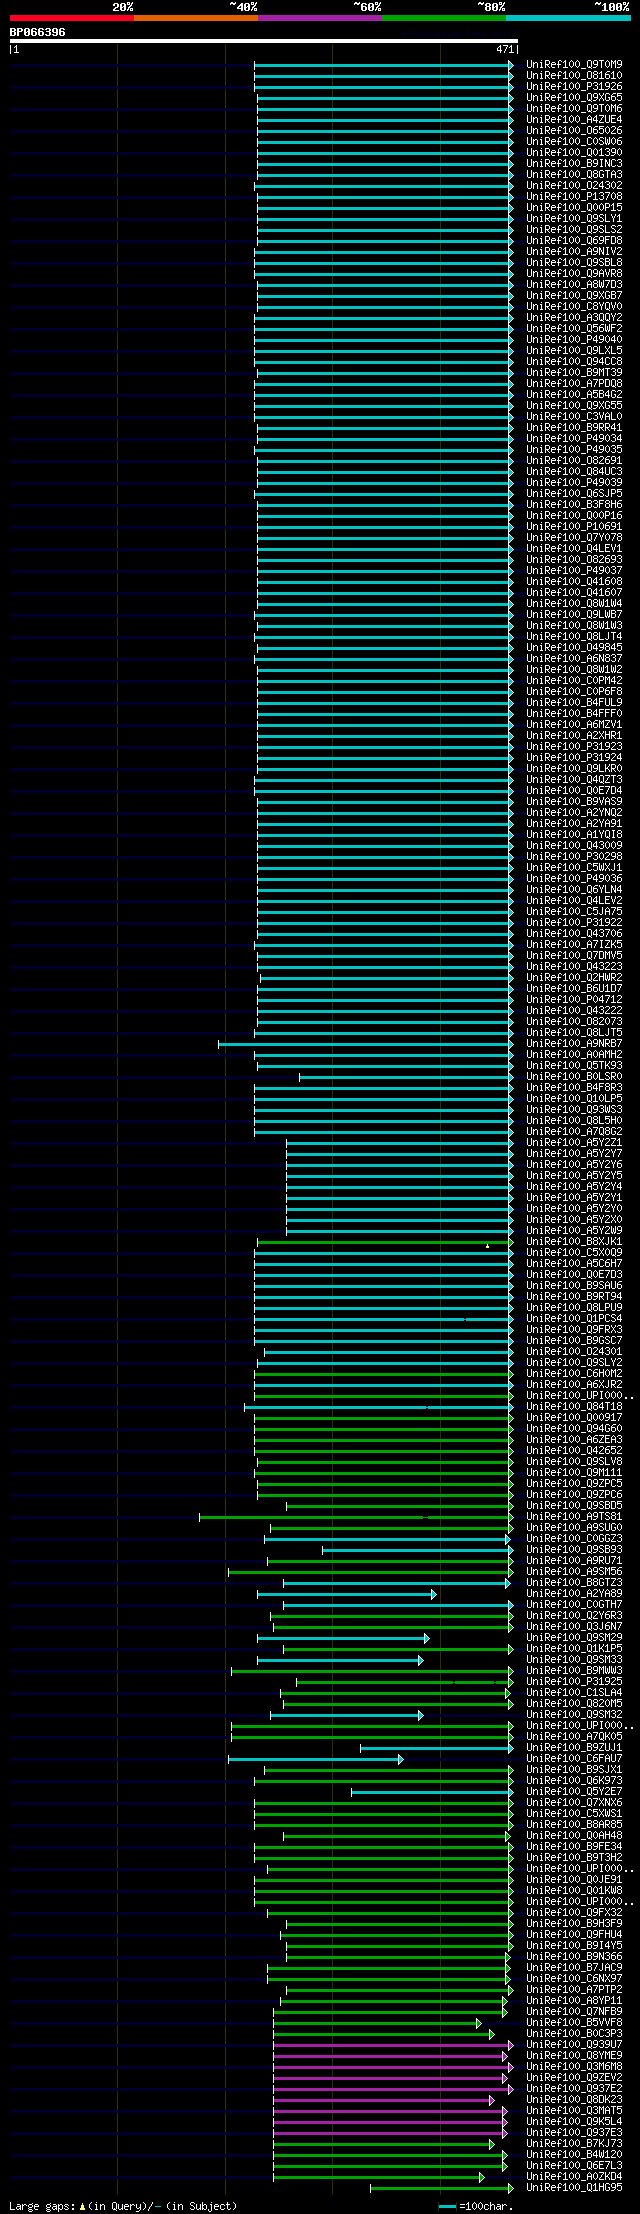Open hit UniRef100_Q9T0M9
This screenshot has width=640, height=2214.
(x=574, y=65)
